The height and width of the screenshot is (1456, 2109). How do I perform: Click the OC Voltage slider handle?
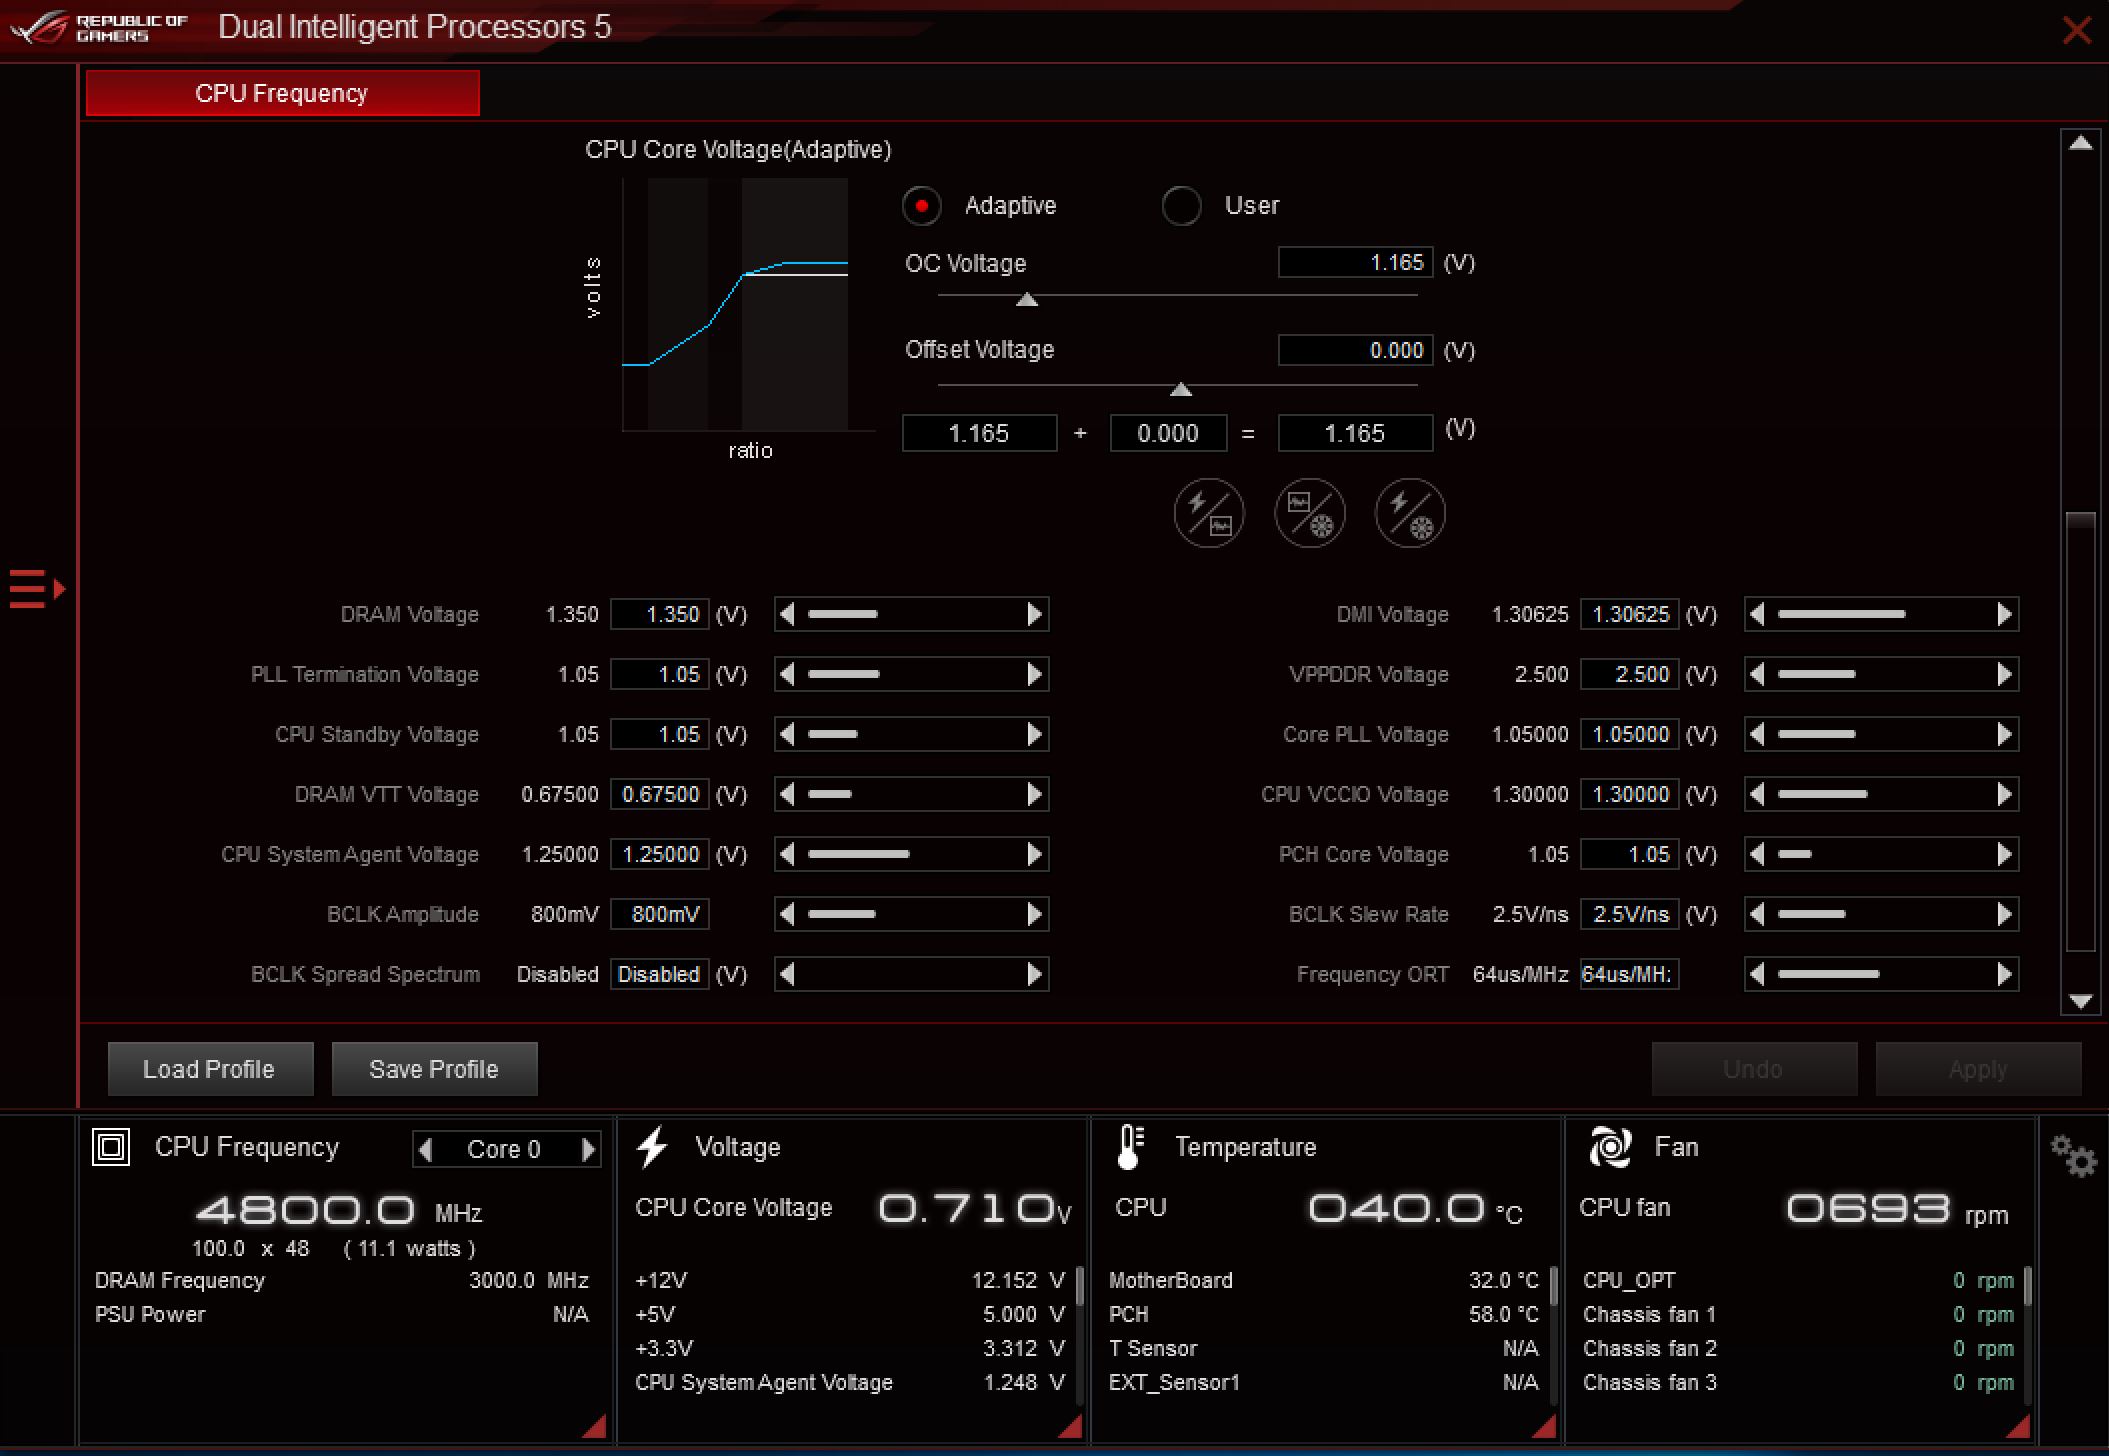1027,299
